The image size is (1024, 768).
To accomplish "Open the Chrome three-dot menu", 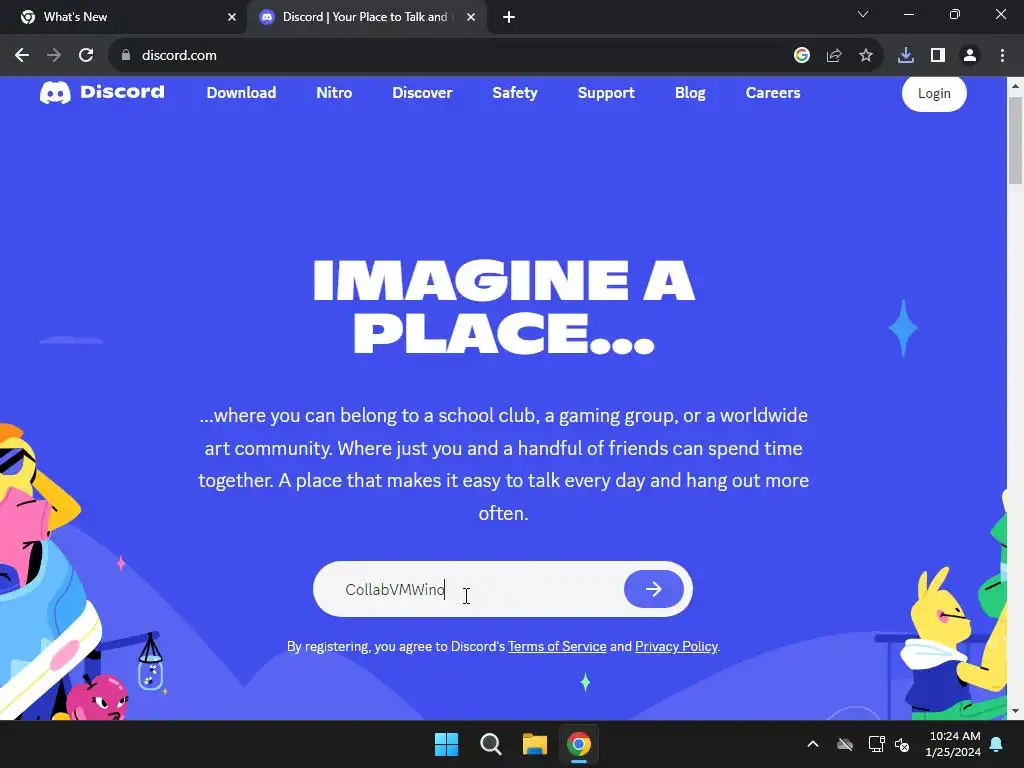I will pos(1002,56).
